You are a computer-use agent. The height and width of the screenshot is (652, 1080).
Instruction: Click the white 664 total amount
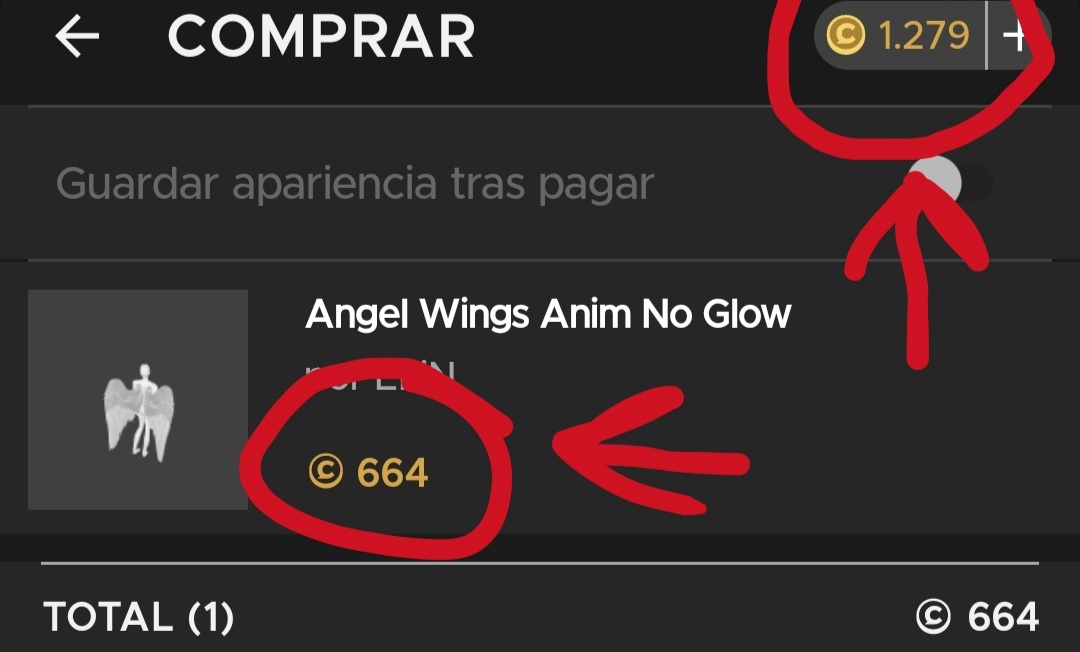click(x=1003, y=616)
